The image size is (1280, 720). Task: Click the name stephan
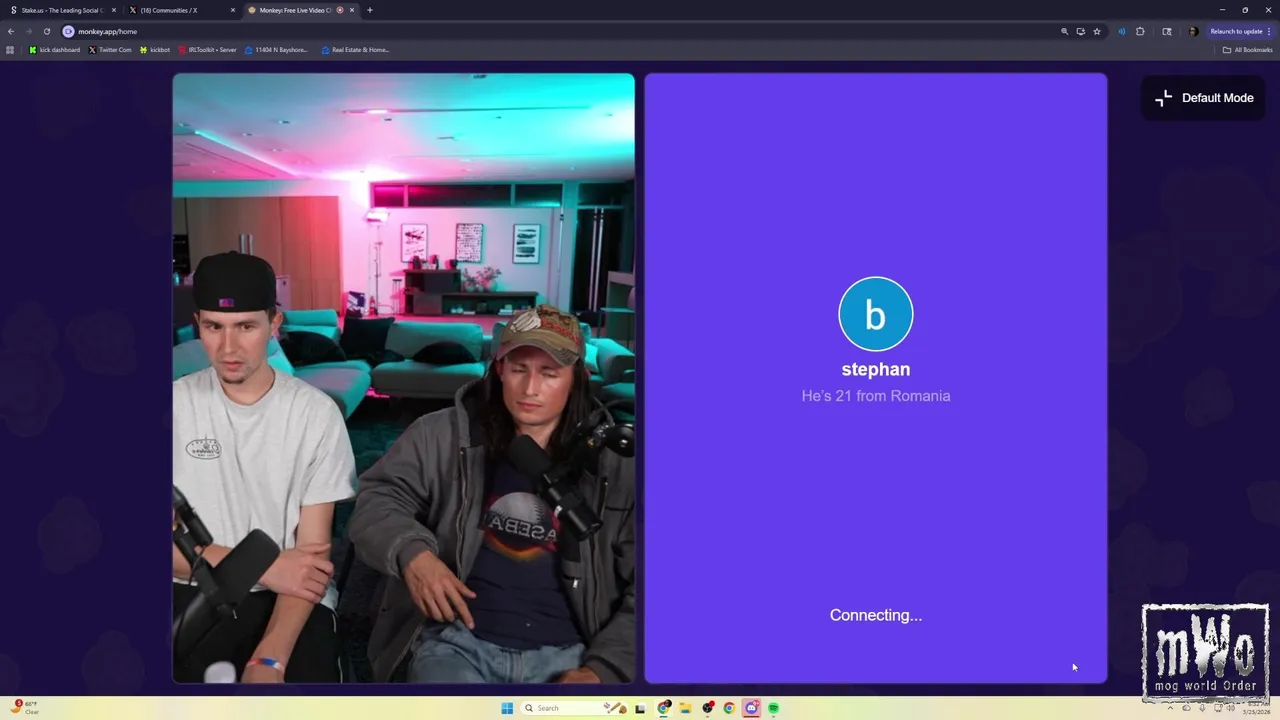click(876, 369)
